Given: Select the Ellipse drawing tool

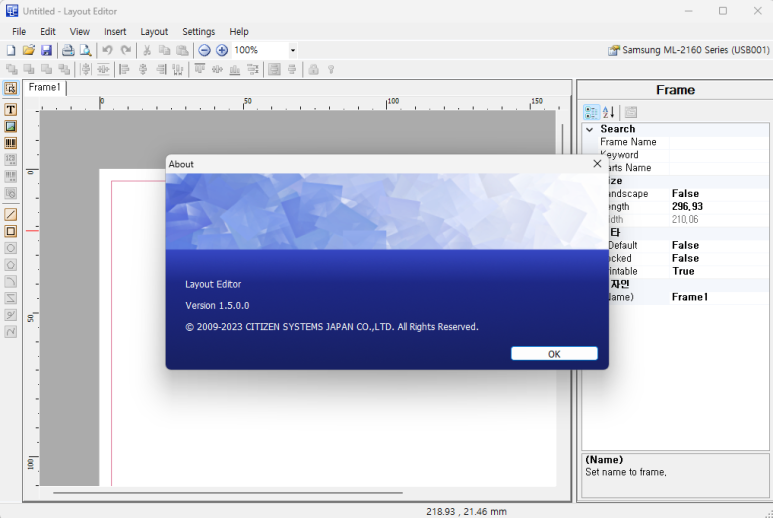Looking at the screenshot, I should 11,248.
